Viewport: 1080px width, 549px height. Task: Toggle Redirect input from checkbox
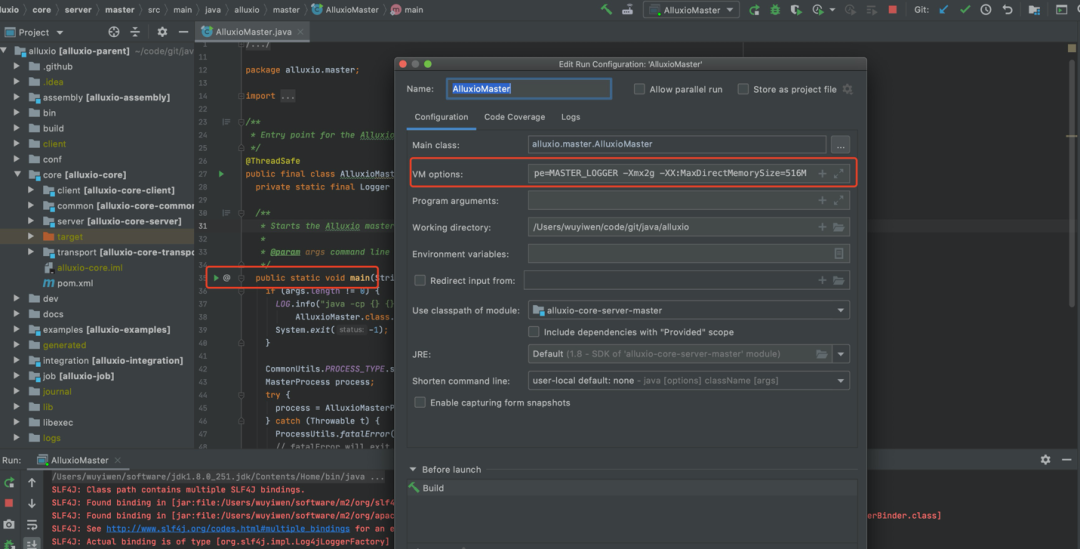click(419, 280)
